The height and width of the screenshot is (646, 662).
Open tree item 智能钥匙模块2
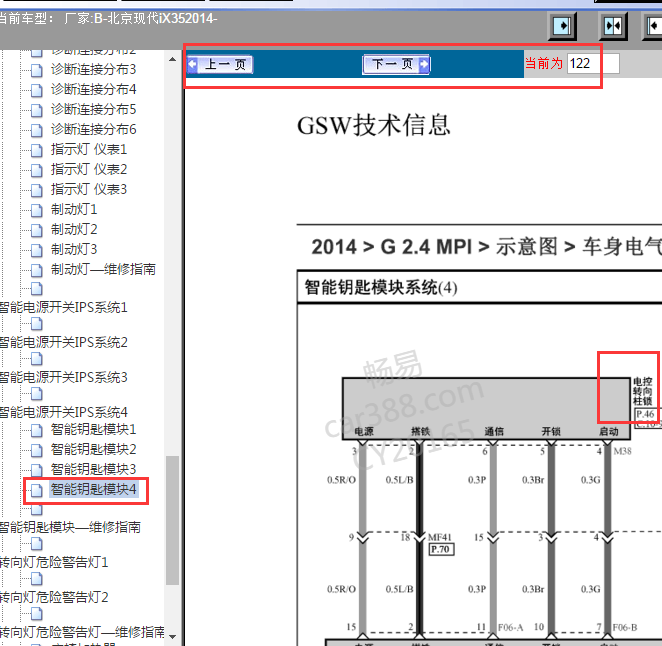(x=93, y=449)
